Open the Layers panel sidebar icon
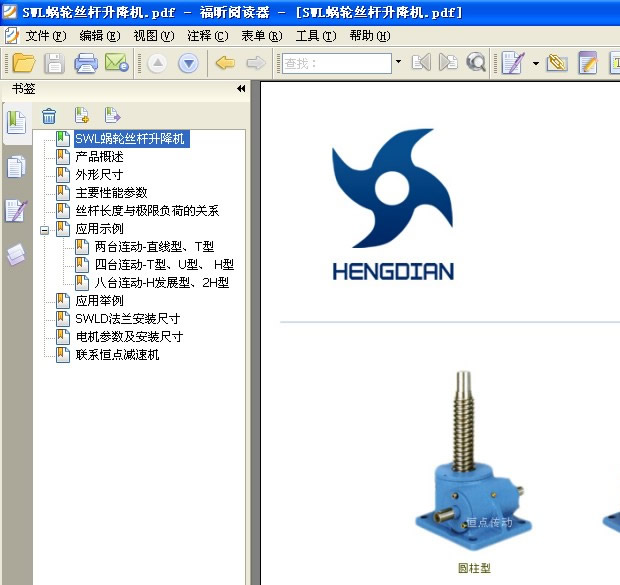Screen dimensions: 620x585 [16, 255]
